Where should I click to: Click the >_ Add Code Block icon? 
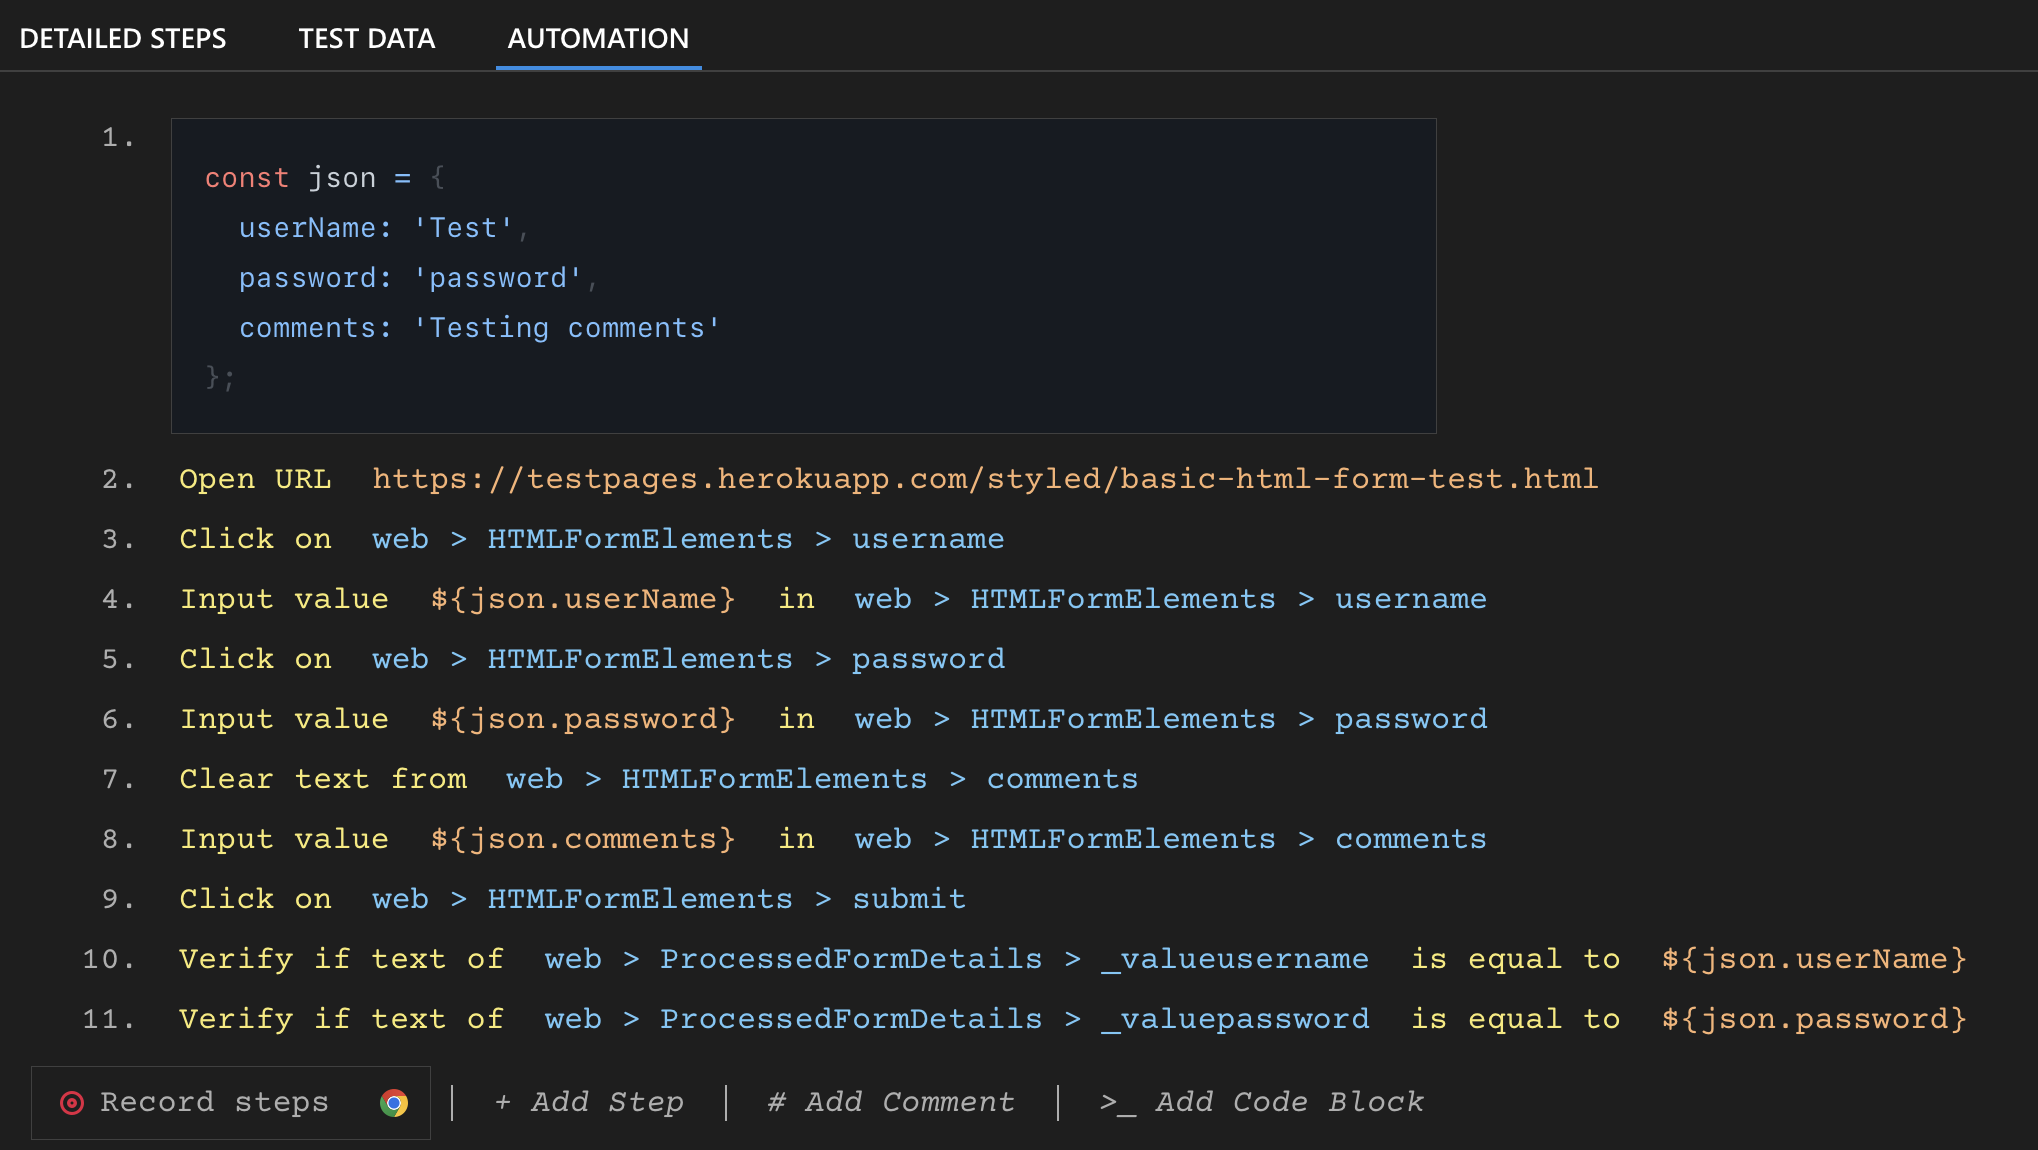point(1262,1102)
